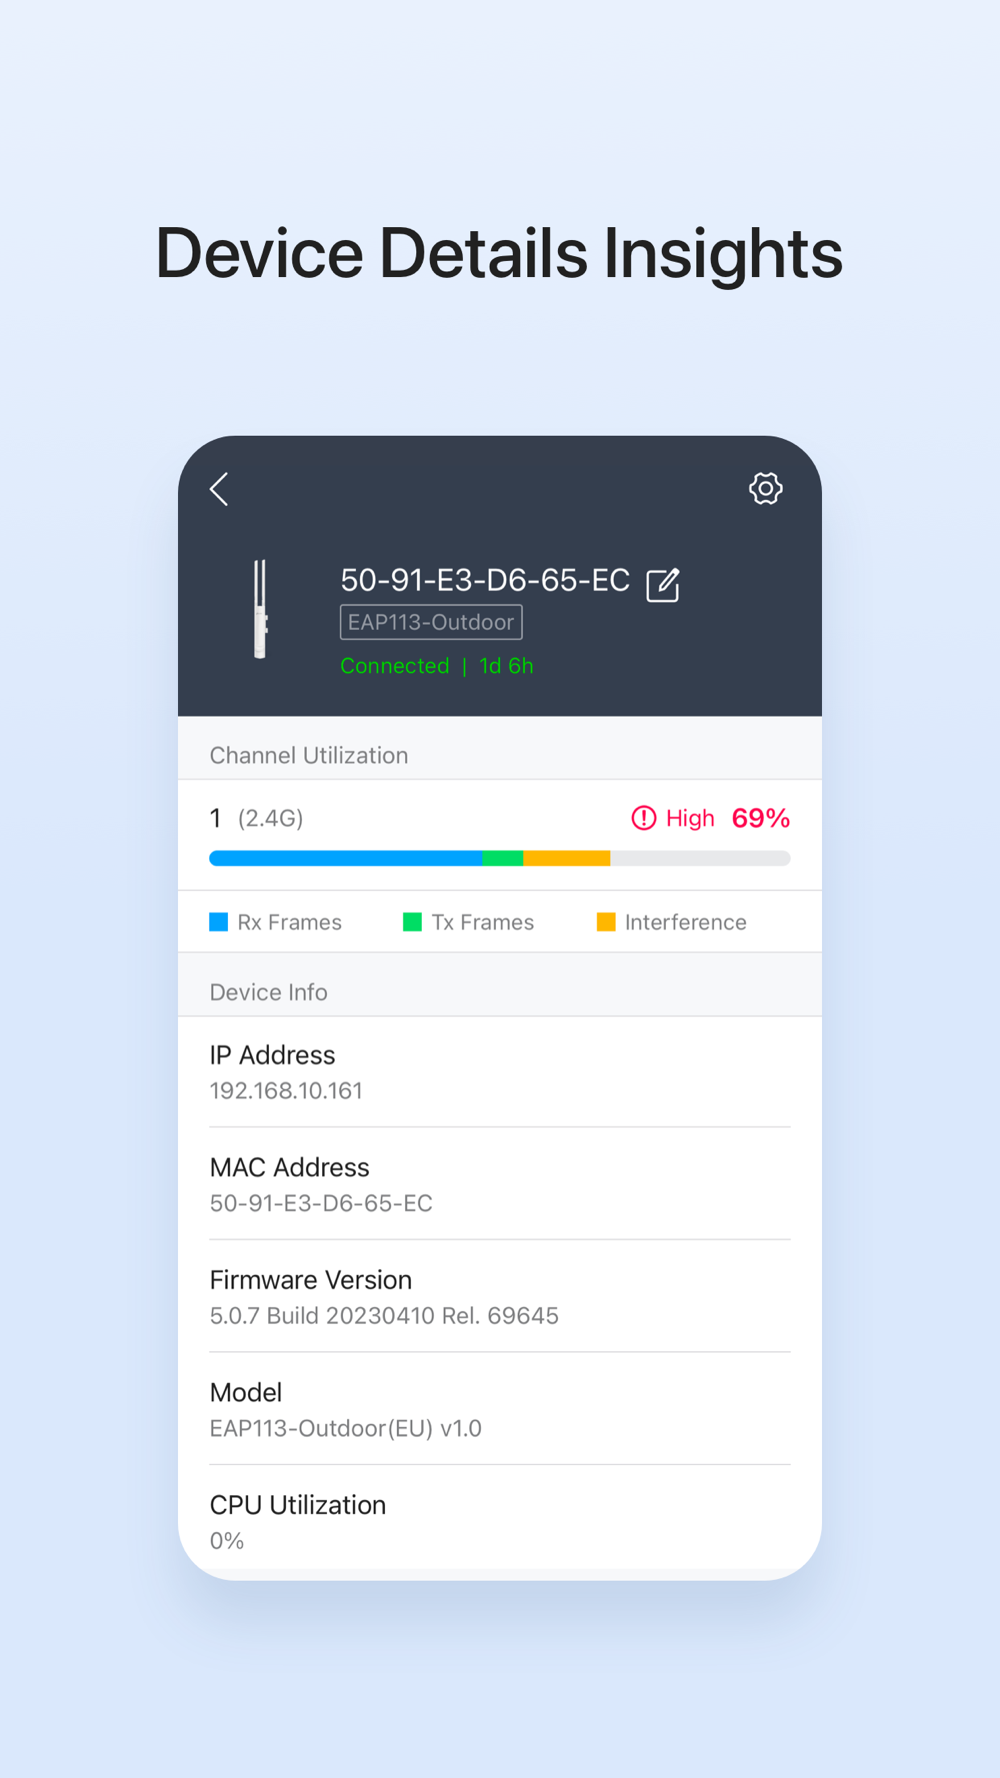Screen dimensions: 1000x1778
Task: Tap the blue Rx Frames legend square
Action: pos(218,921)
